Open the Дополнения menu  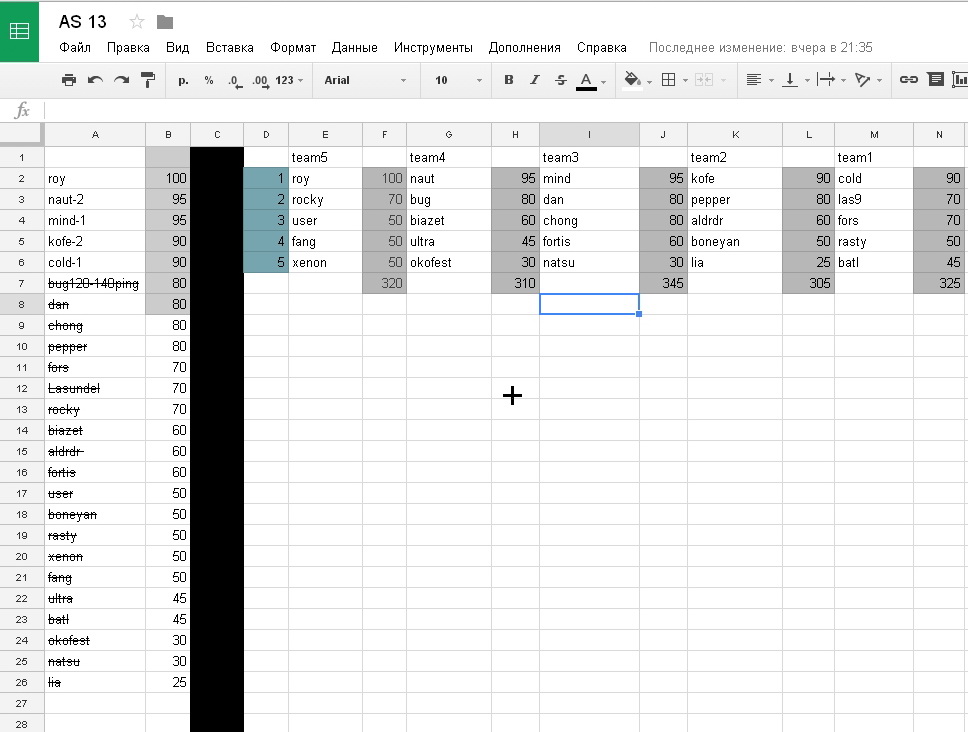524,48
